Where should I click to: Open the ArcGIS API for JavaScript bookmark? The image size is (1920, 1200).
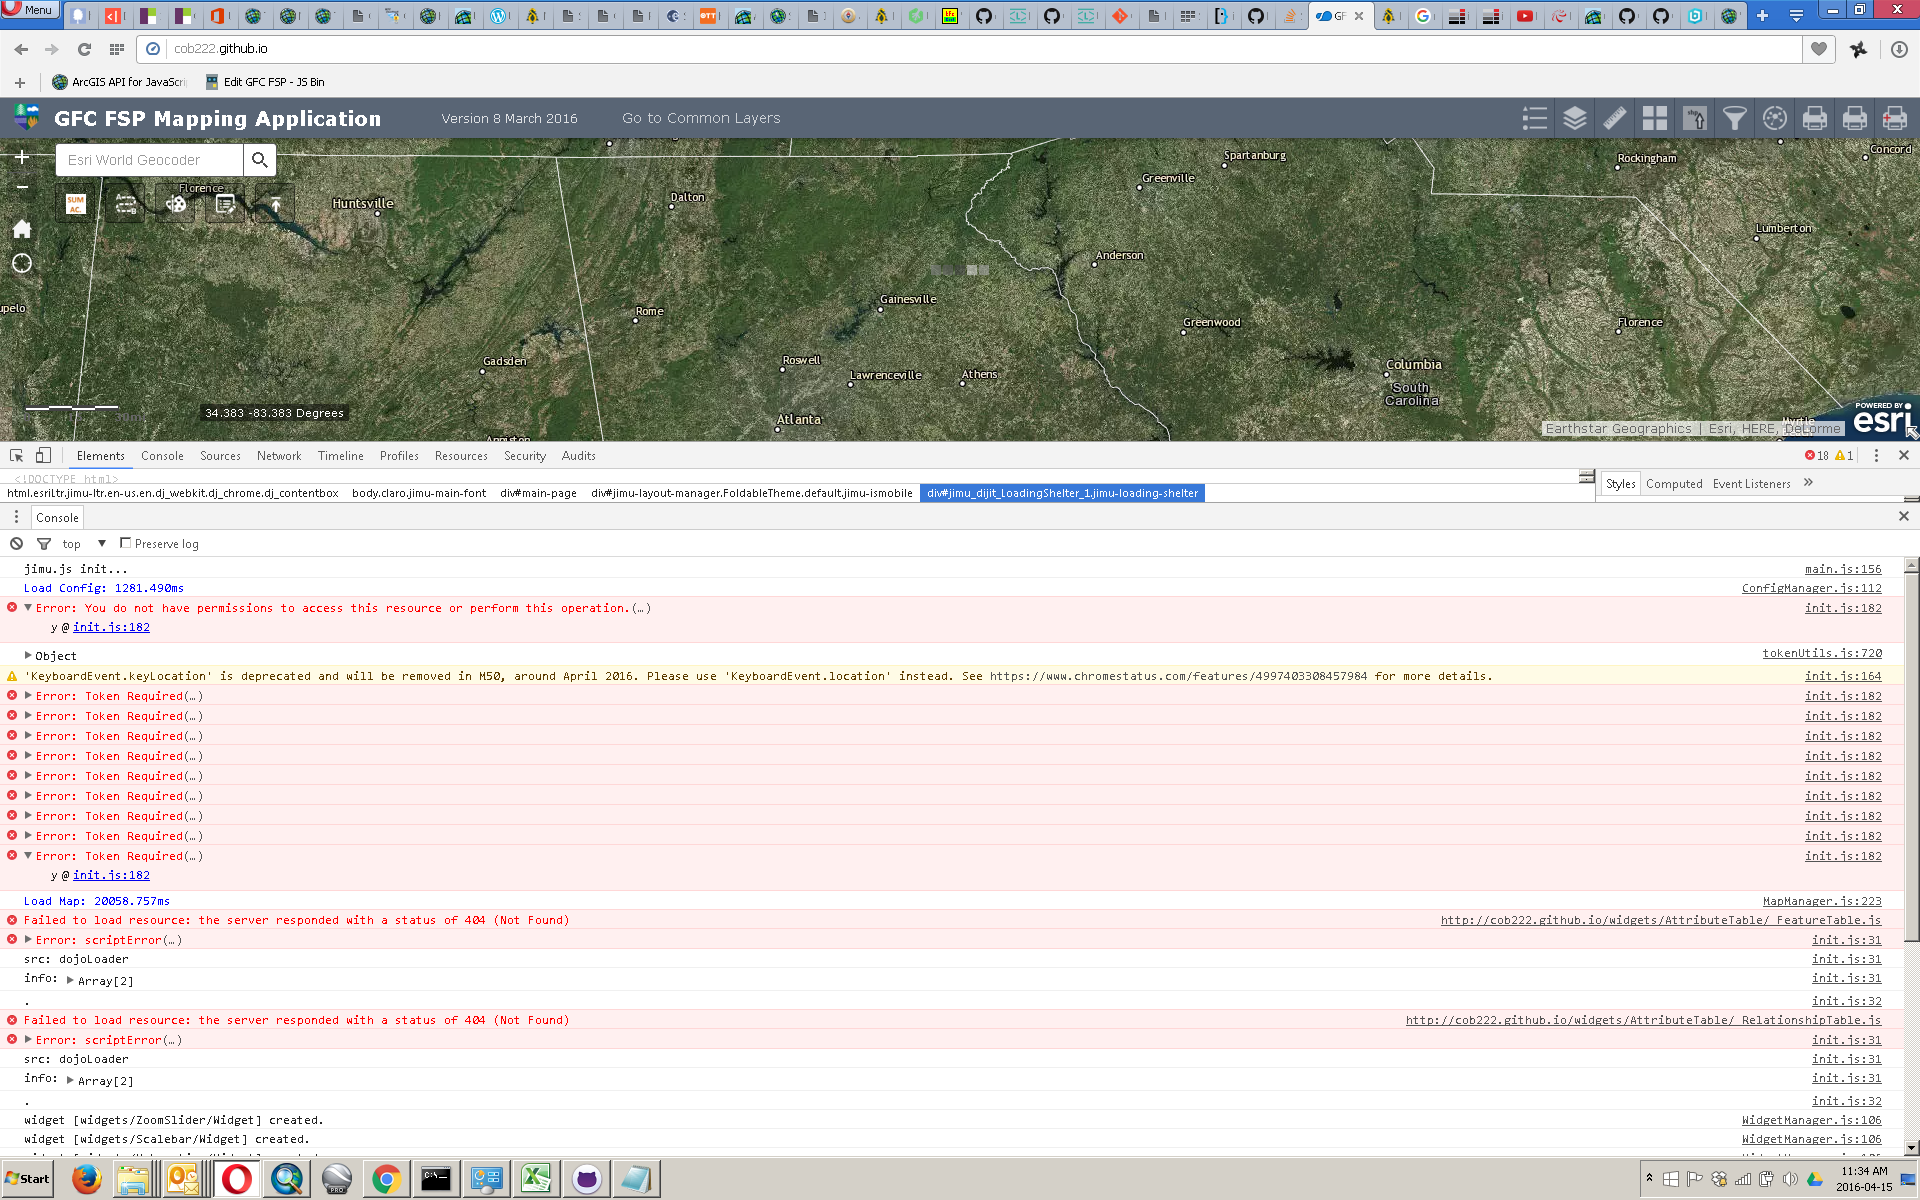tap(119, 82)
